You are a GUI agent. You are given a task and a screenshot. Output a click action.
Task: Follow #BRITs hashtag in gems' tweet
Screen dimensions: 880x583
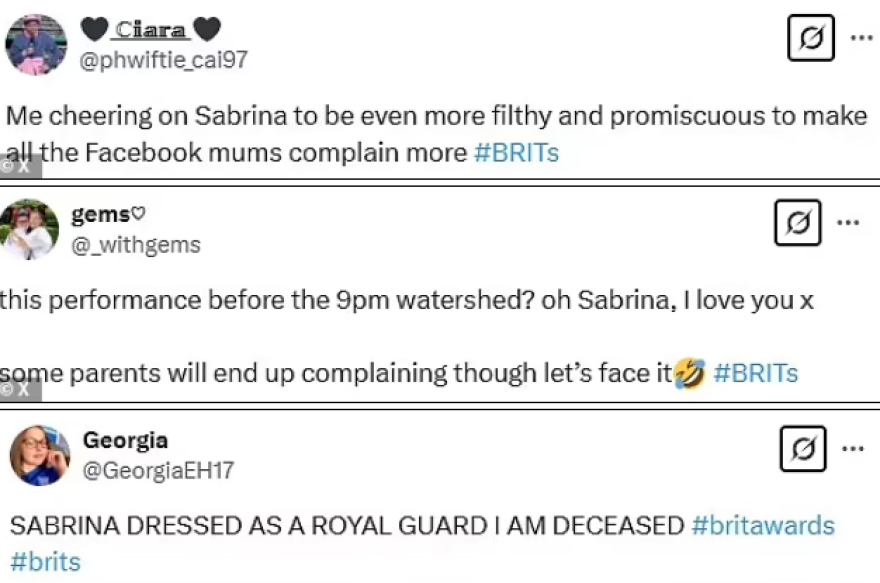pos(755,373)
